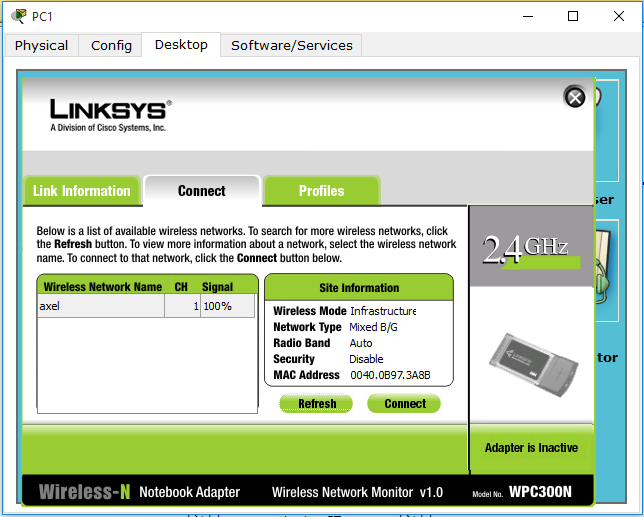Click the Wireless Network Name column header

(103, 287)
